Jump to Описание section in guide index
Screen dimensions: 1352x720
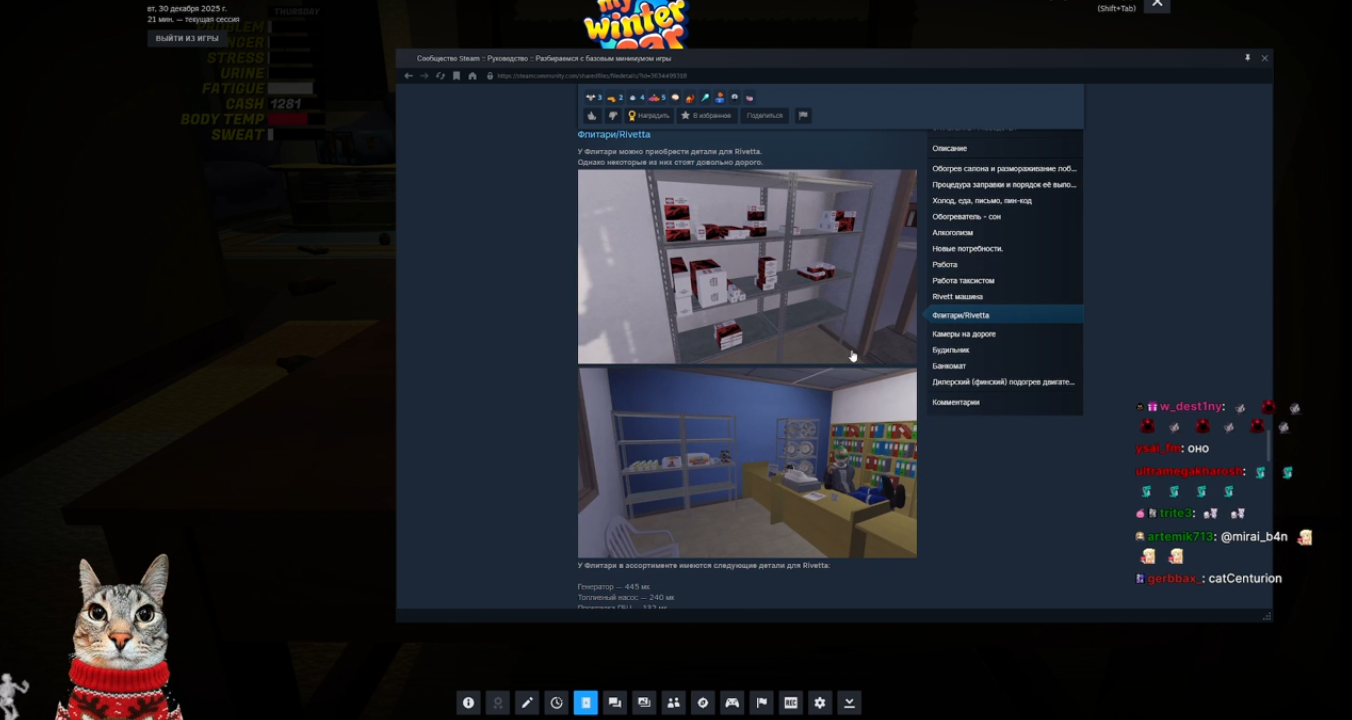(950, 149)
